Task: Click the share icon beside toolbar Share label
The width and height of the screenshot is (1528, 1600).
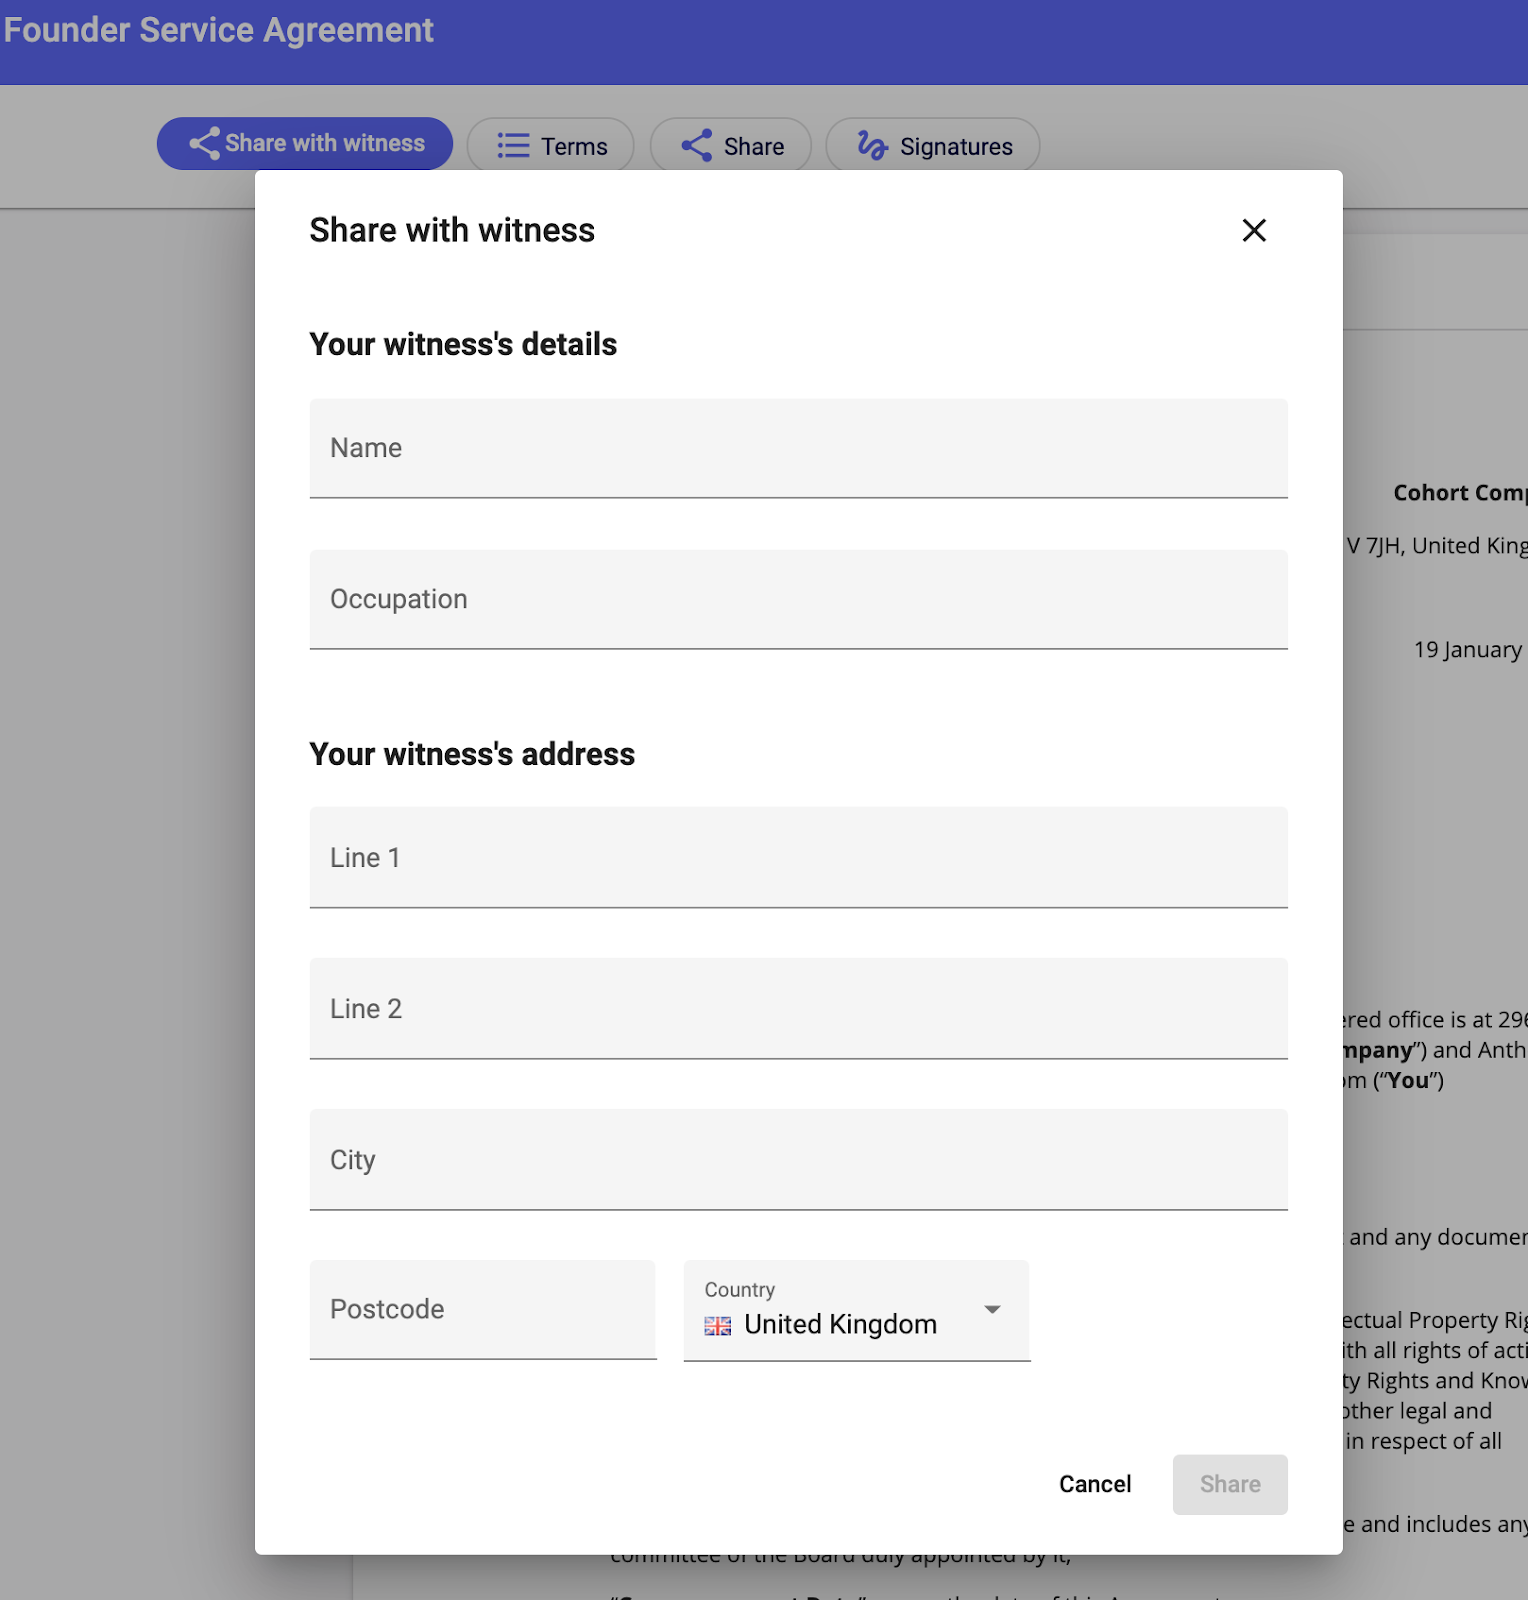Action: click(x=697, y=146)
